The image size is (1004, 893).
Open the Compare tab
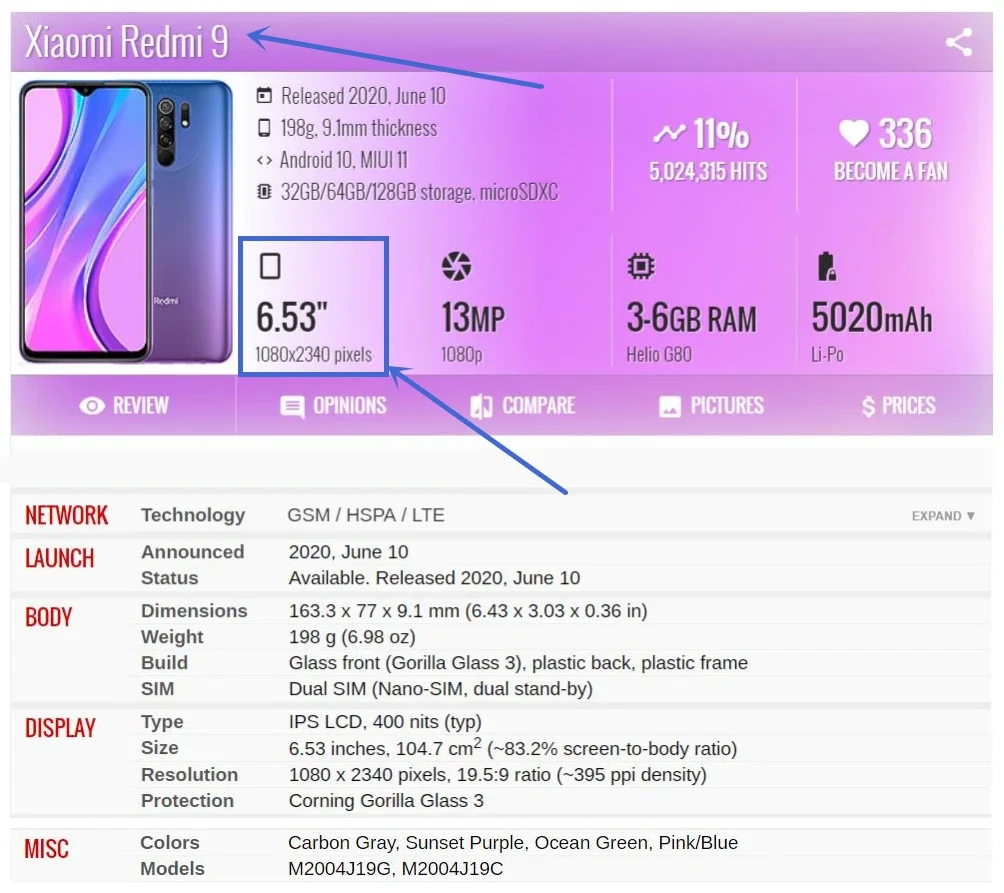coord(522,406)
